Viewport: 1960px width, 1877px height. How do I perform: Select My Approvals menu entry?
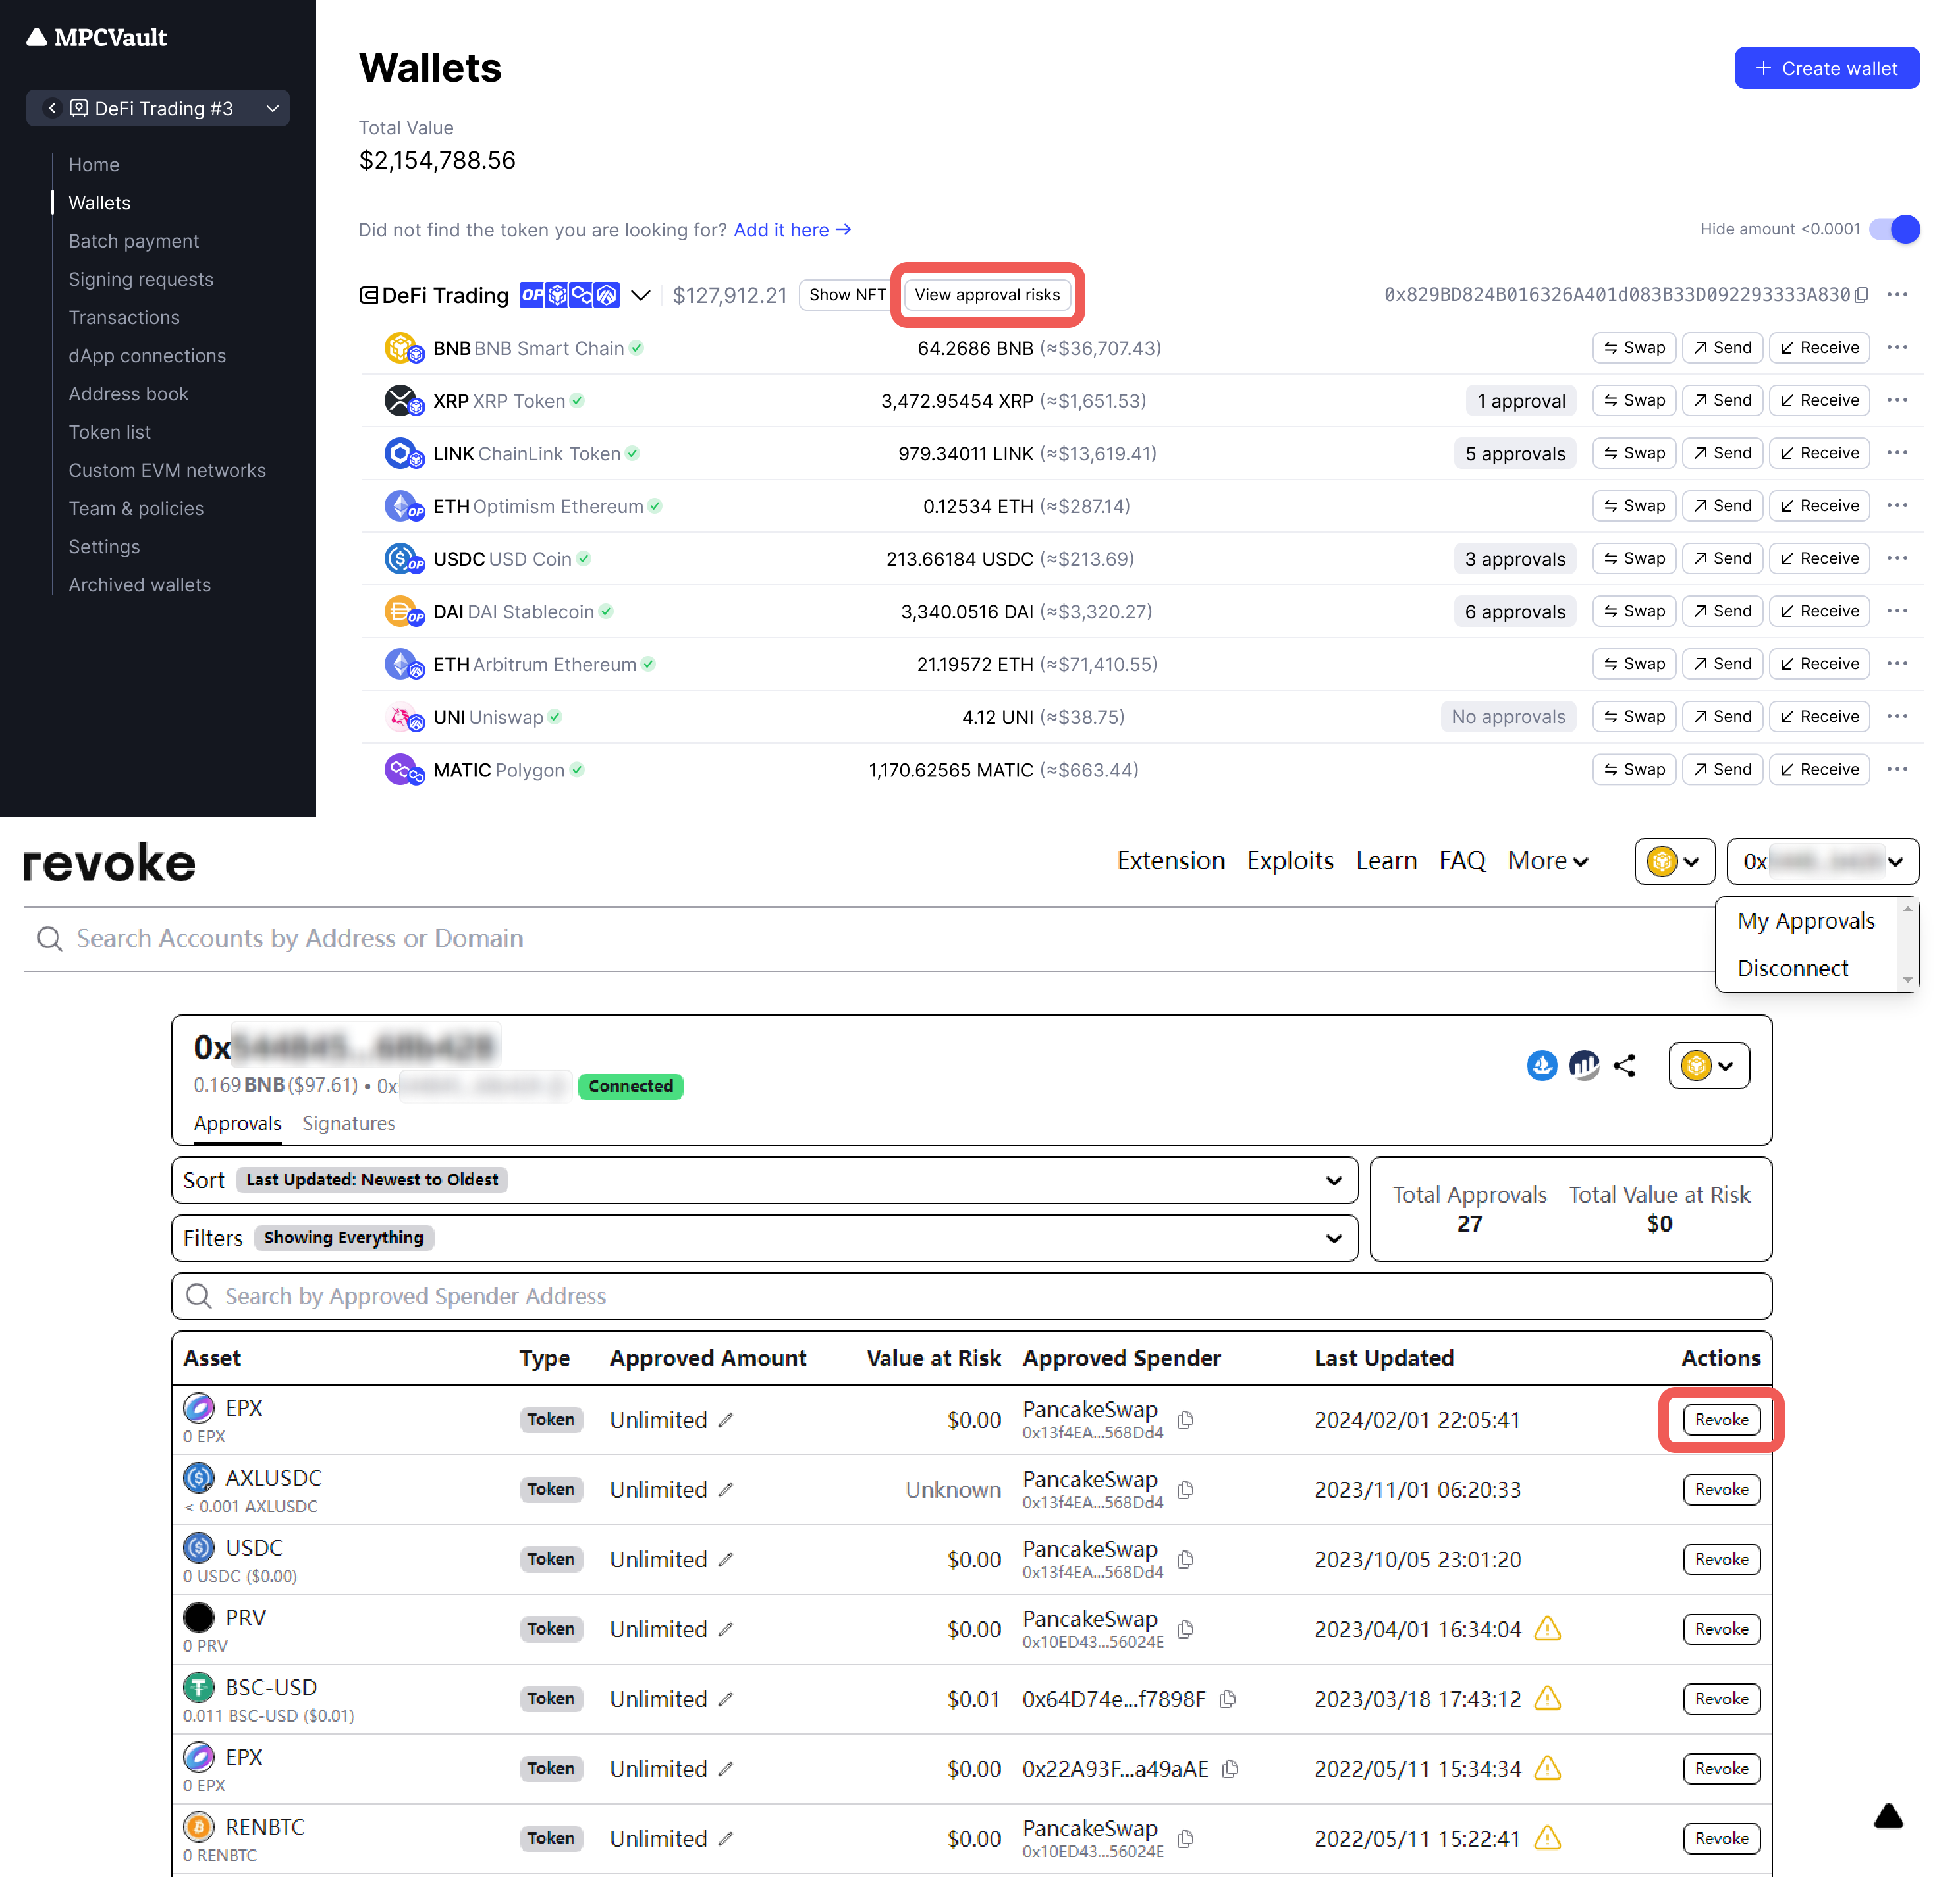1805,921
